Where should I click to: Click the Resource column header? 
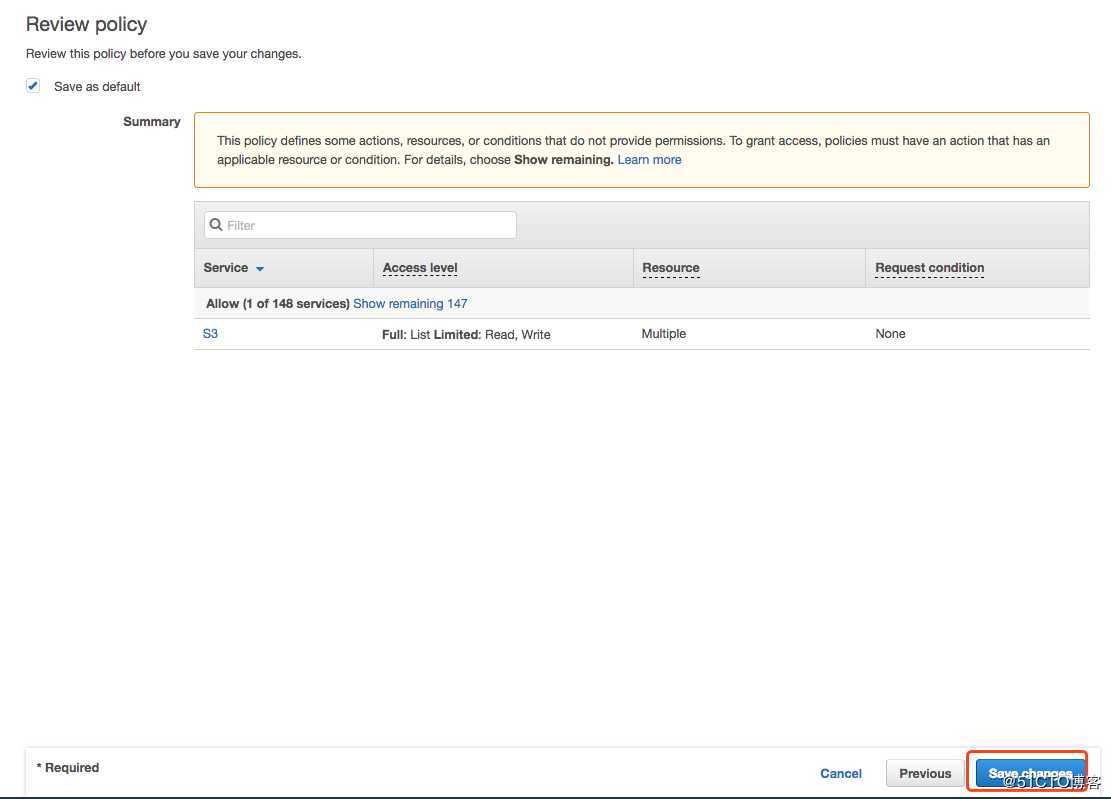(x=670, y=268)
